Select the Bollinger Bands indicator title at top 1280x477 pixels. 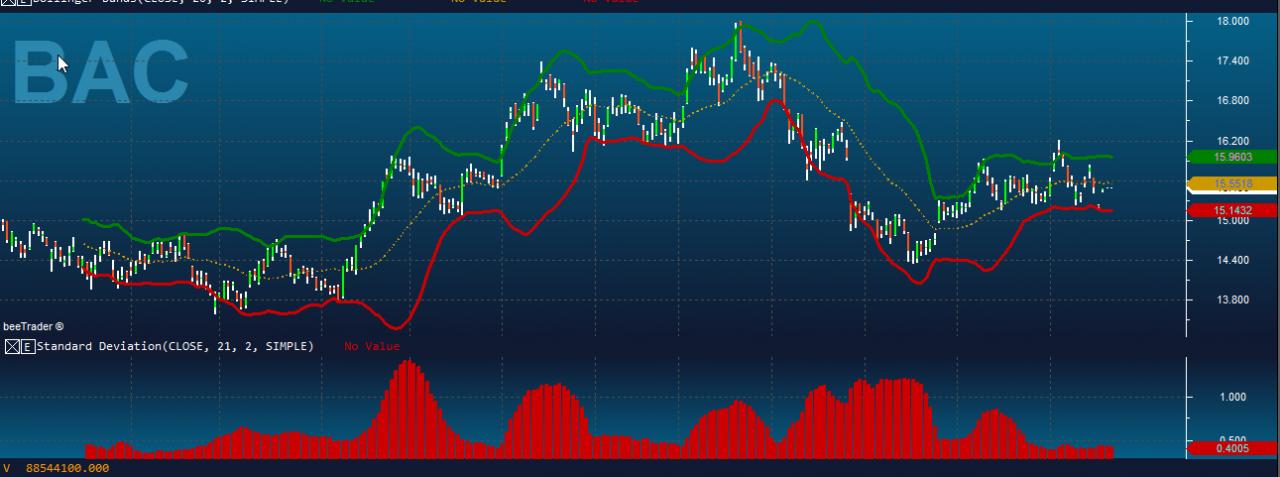pos(162,3)
